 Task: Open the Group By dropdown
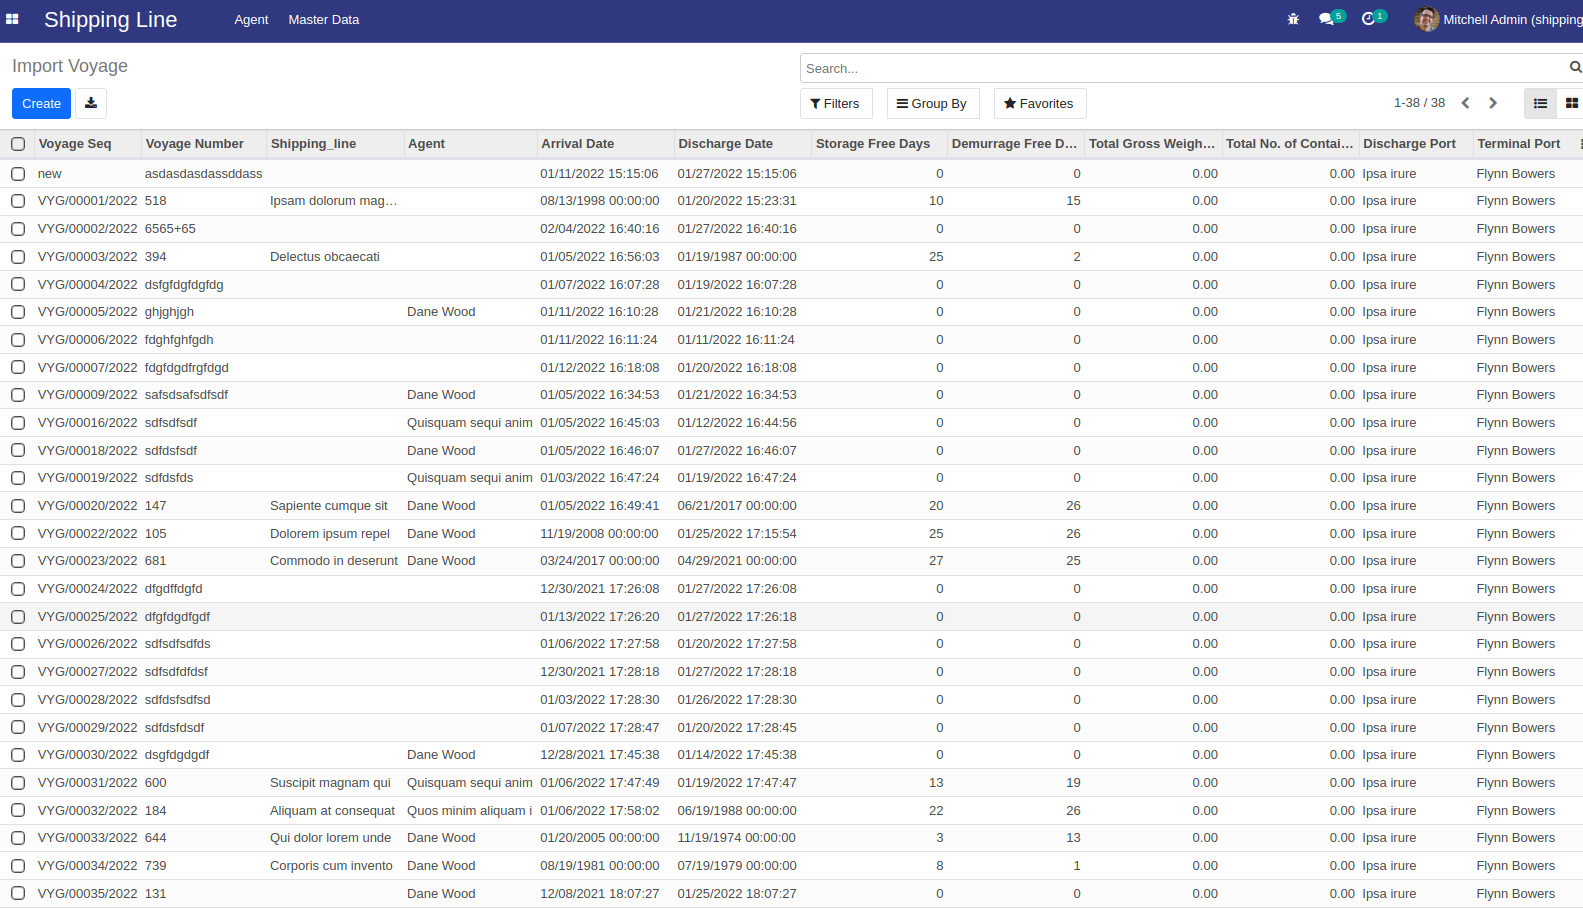tap(931, 104)
